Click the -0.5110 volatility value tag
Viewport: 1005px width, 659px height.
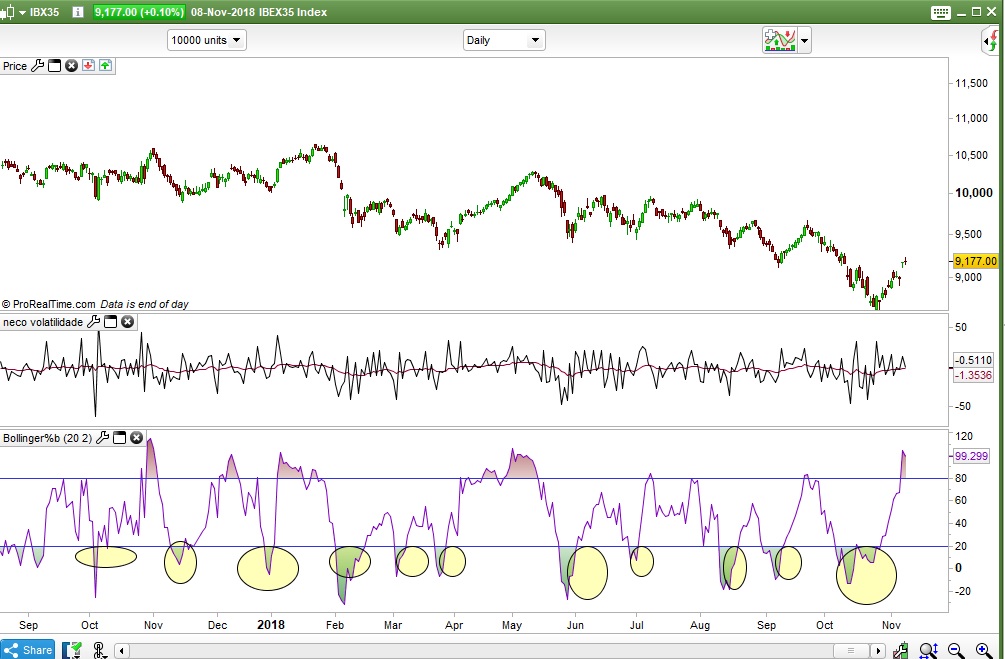(973, 360)
